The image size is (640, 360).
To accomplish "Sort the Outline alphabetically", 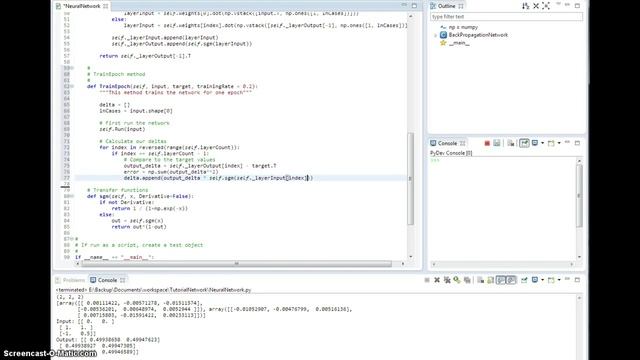I will coord(526,6).
